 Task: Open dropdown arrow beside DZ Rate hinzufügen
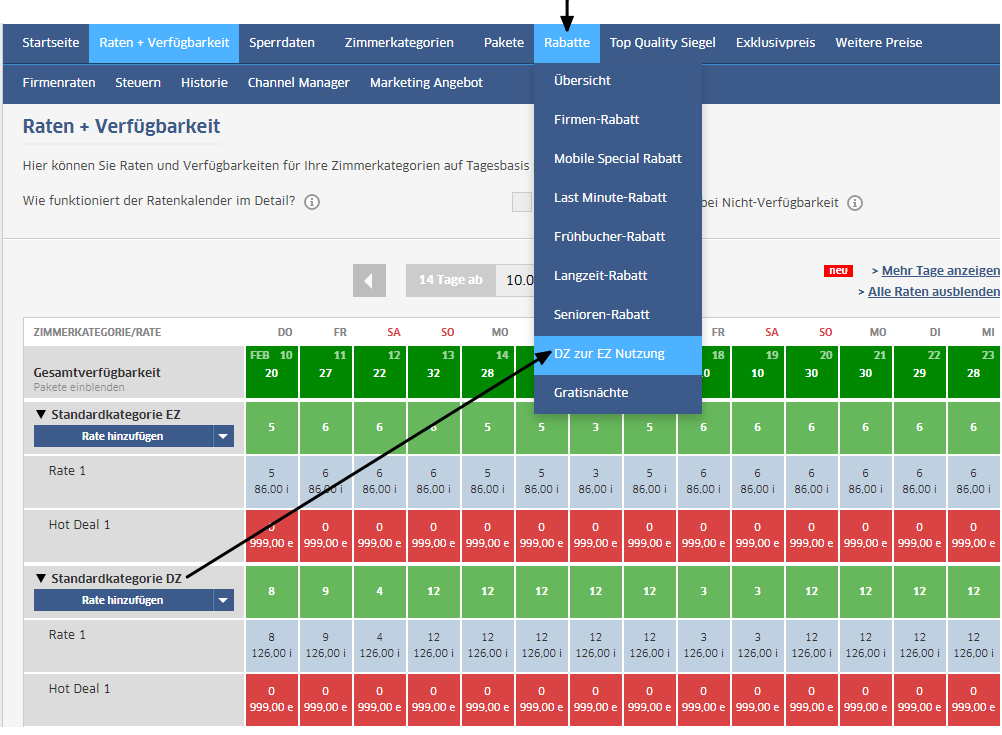[x=224, y=600]
